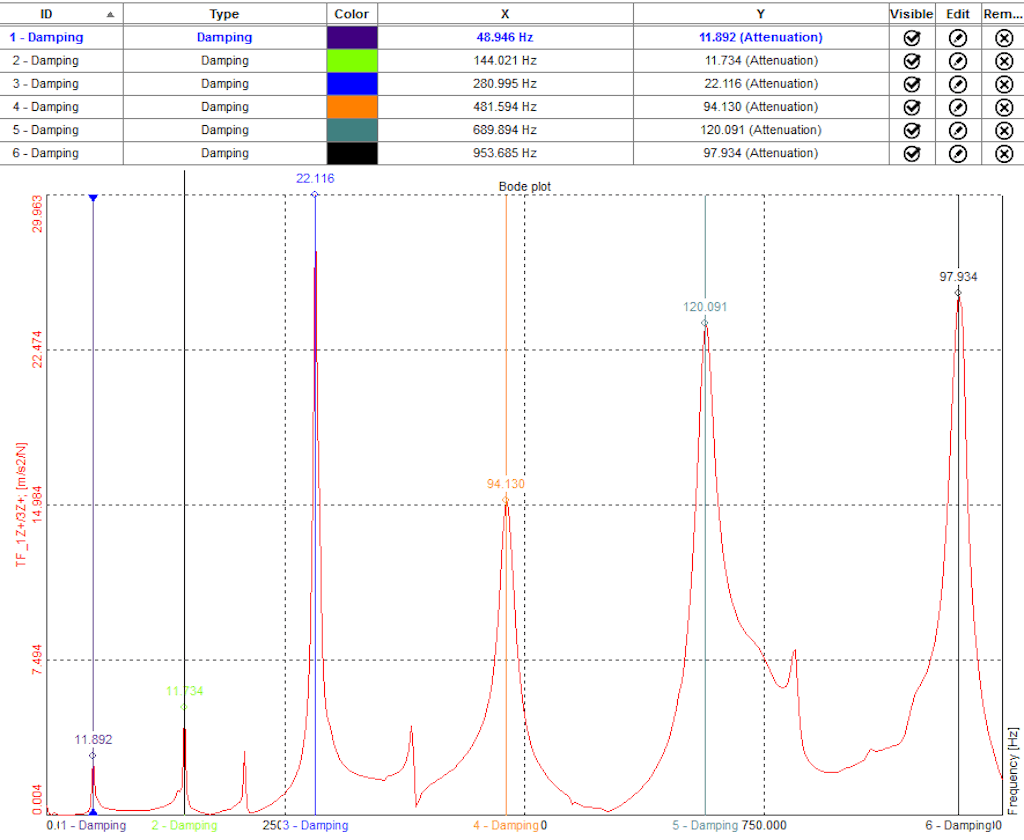The width and height of the screenshot is (1024, 840).
Task: Select the 3 - Damping row ID
Action: coord(46,84)
